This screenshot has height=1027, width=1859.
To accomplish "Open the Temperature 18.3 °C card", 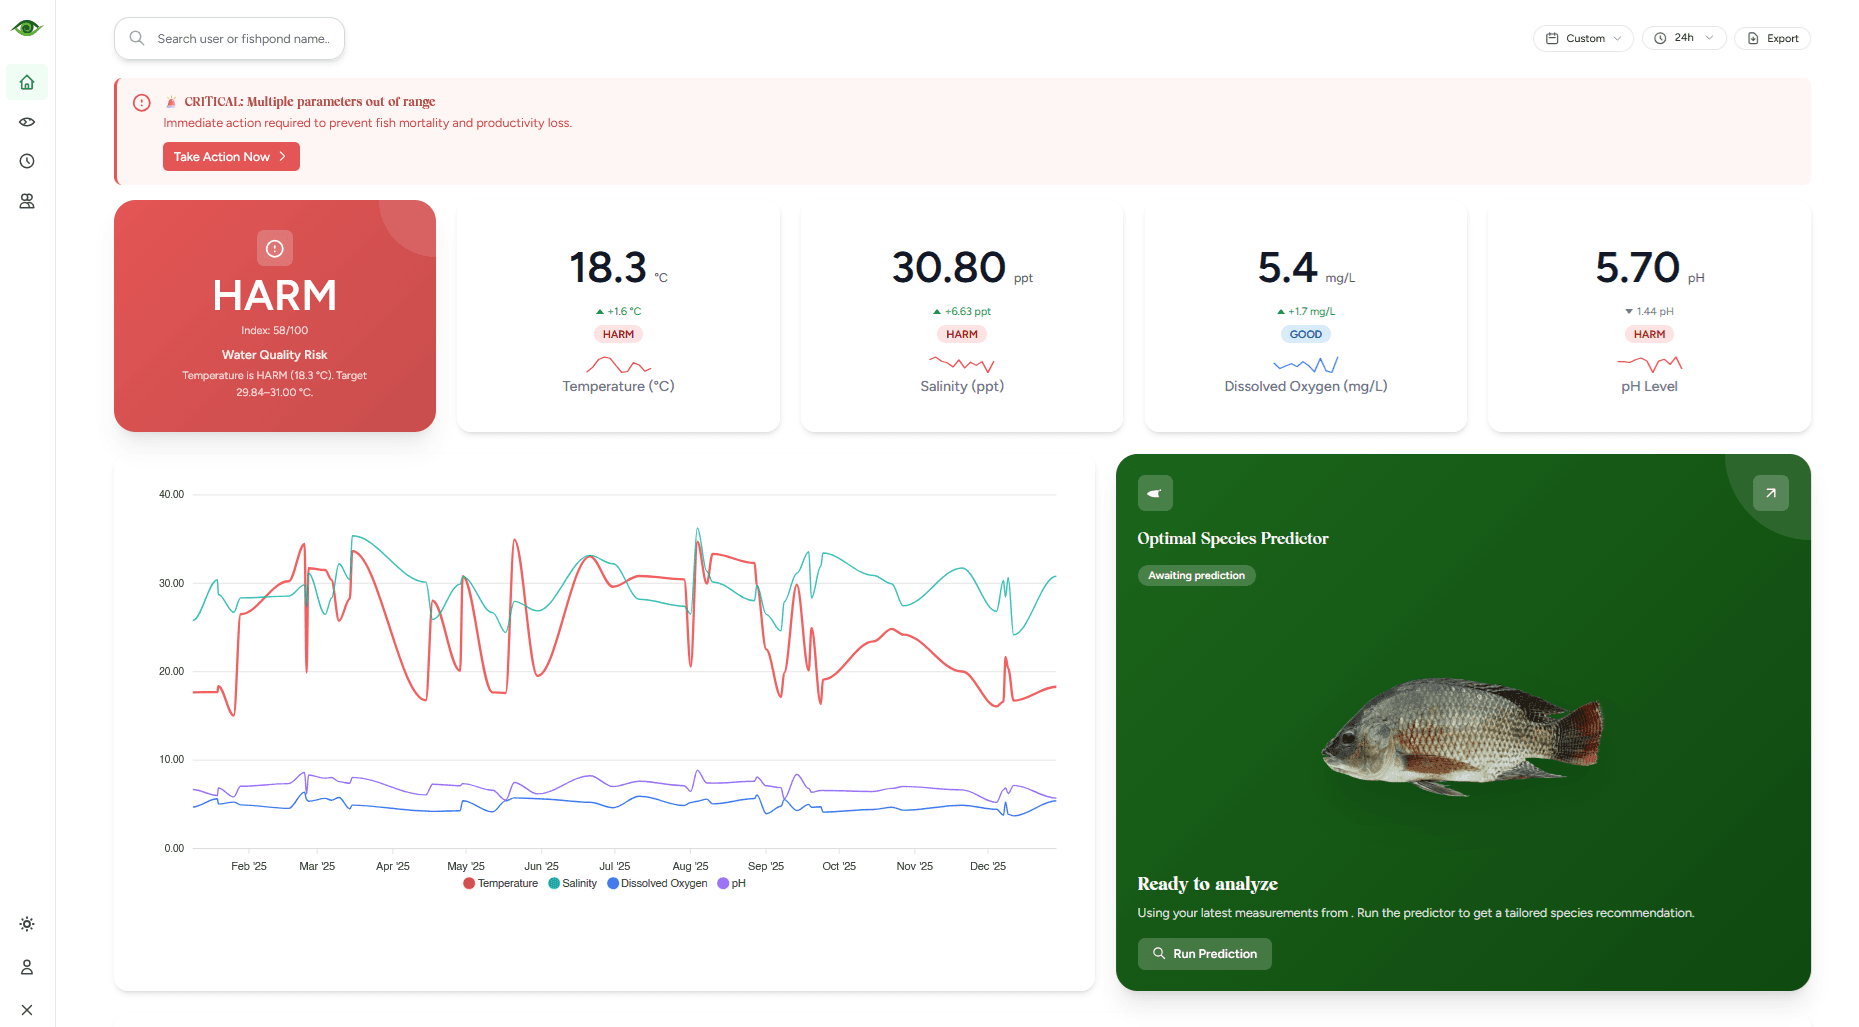I will pyautogui.click(x=618, y=316).
